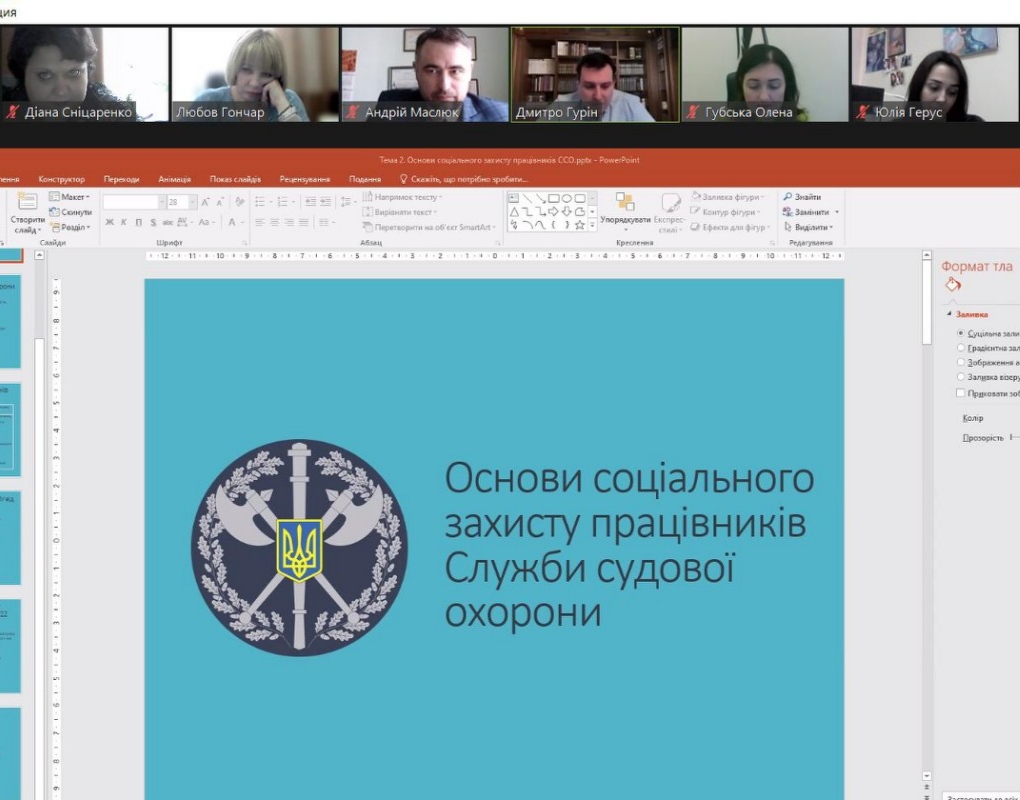Click the court guard service emblem image

(299, 548)
